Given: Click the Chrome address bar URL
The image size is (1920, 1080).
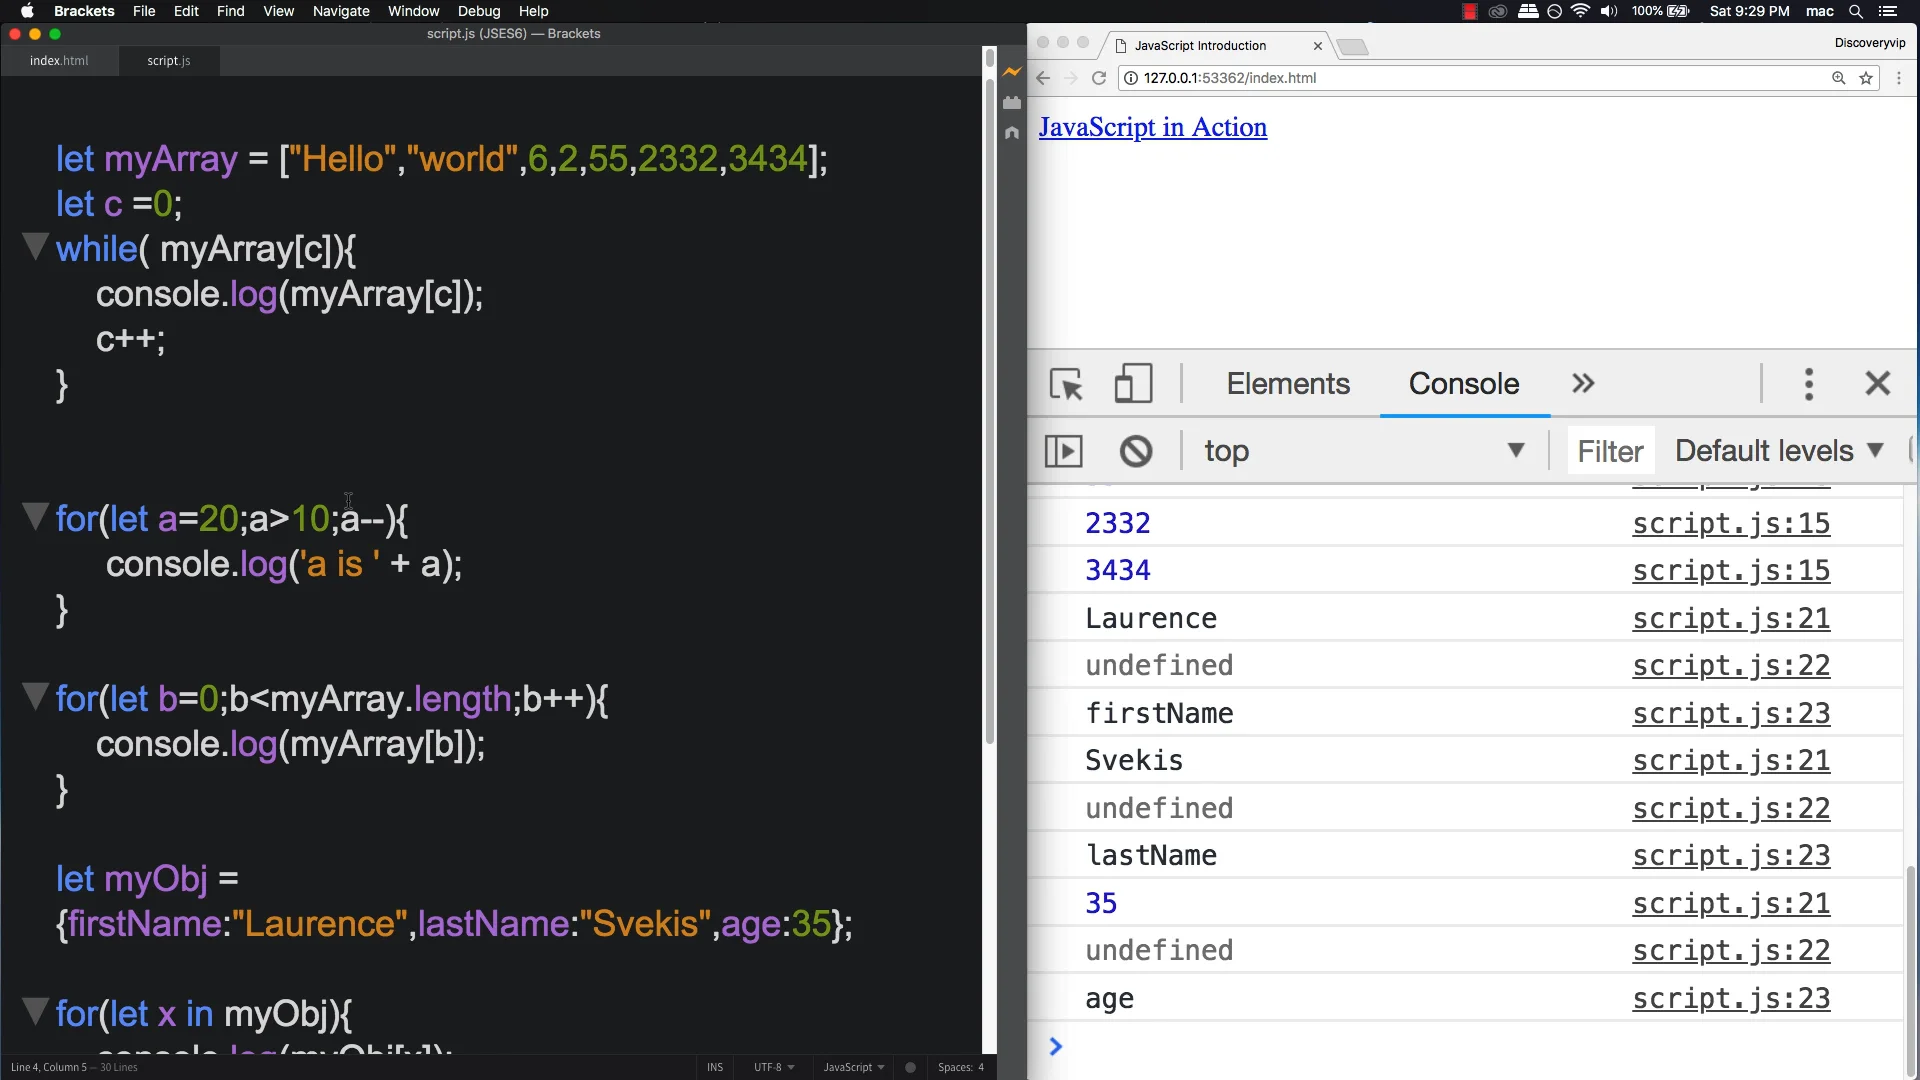Looking at the screenshot, I should tap(1230, 78).
